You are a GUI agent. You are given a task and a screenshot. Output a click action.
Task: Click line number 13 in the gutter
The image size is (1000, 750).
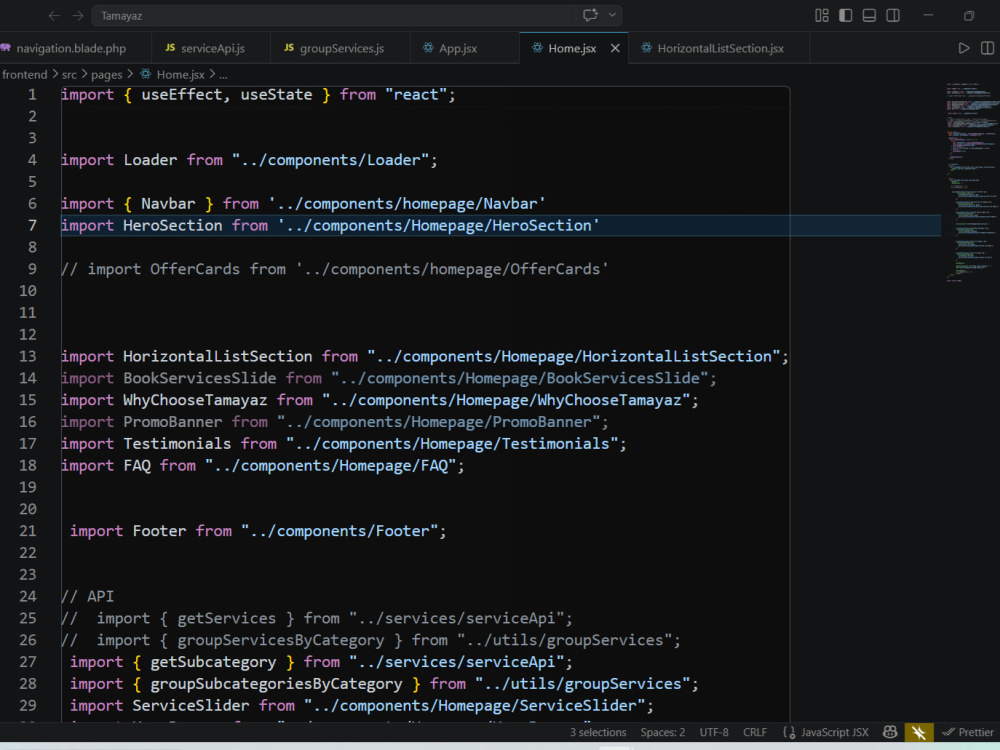pos(27,356)
